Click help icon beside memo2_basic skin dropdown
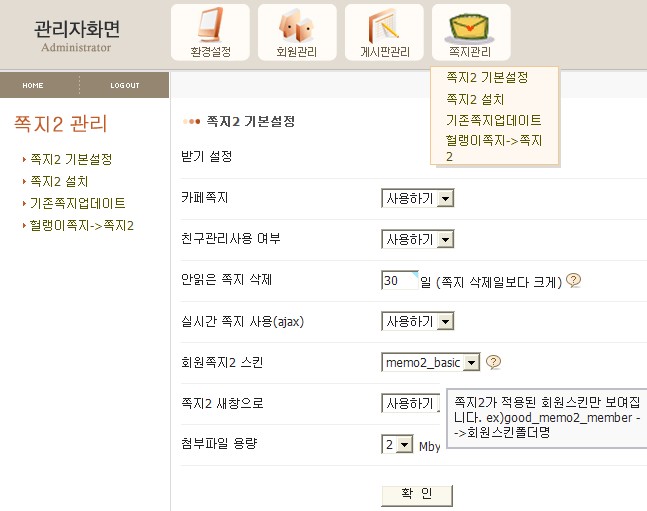647x511 pixels. [x=494, y=362]
